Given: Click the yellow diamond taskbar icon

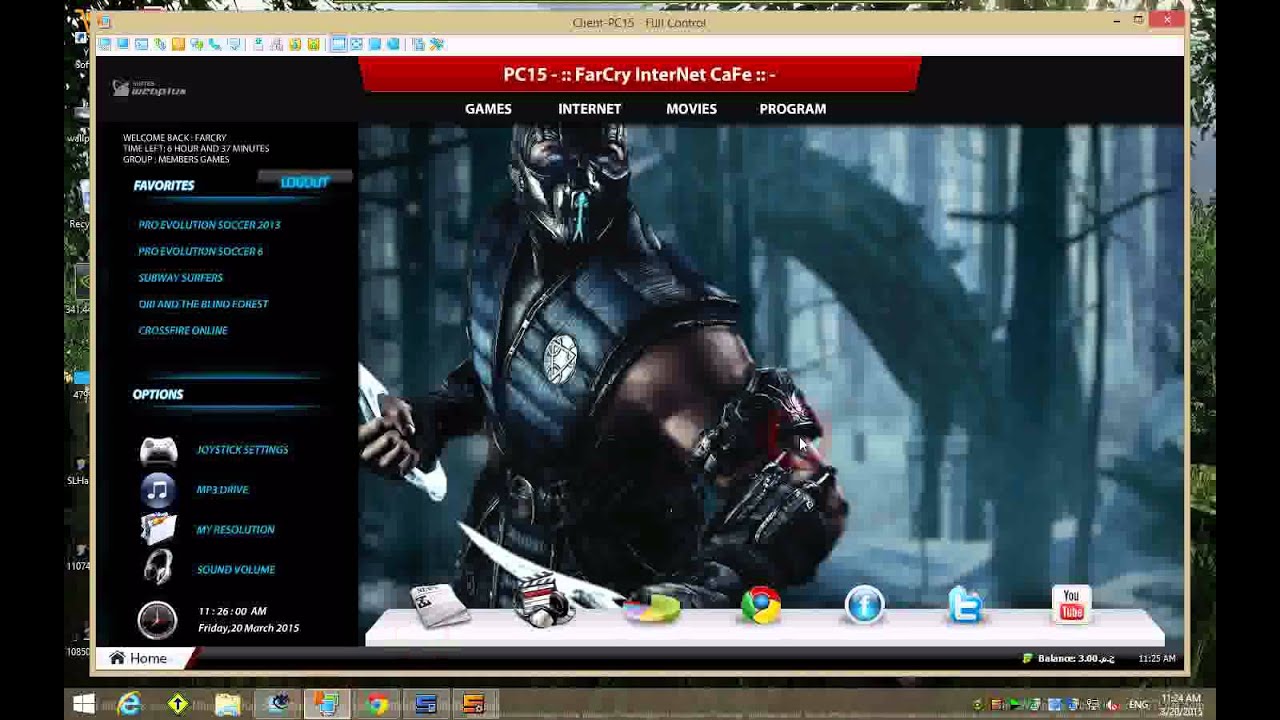Looking at the screenshot, I should pos(178,705).
